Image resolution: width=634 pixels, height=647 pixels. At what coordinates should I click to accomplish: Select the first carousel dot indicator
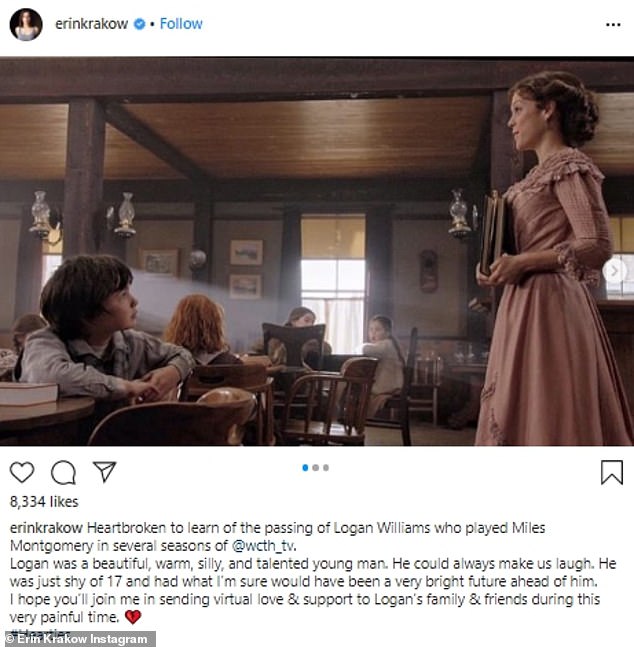click(305, 468)
